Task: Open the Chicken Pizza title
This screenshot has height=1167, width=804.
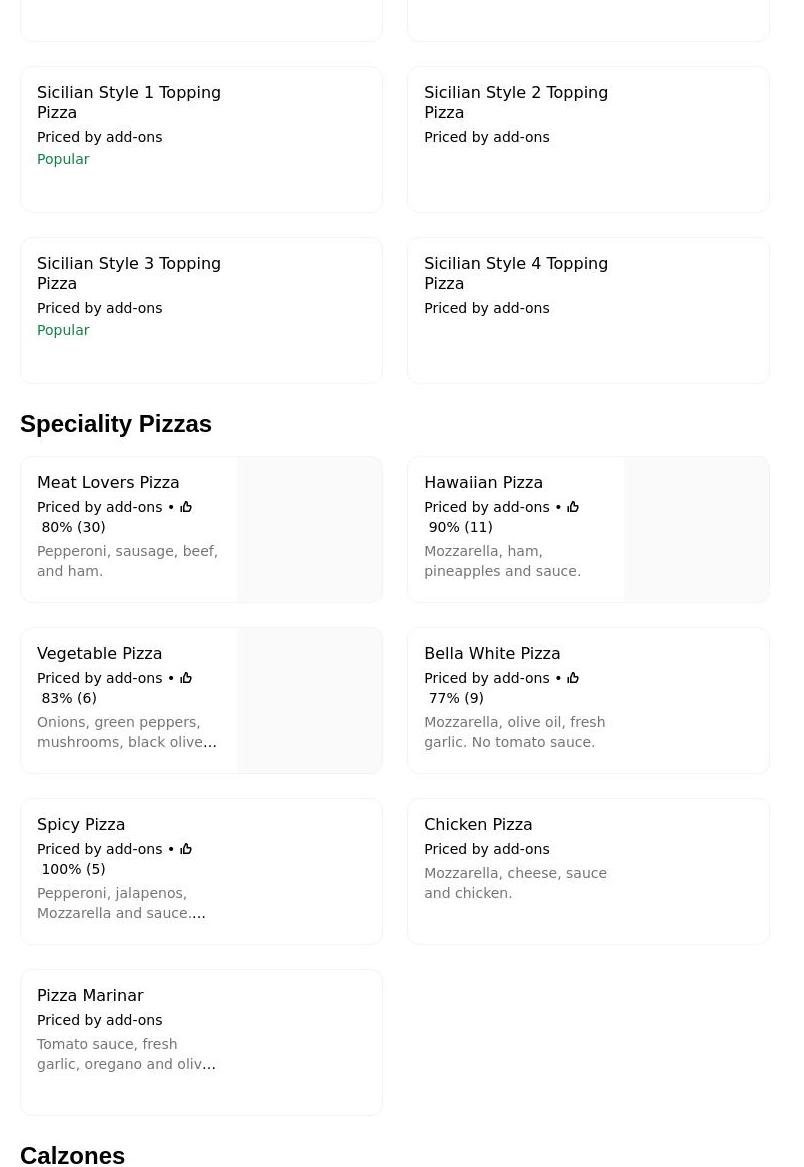Action: [478, 825]
